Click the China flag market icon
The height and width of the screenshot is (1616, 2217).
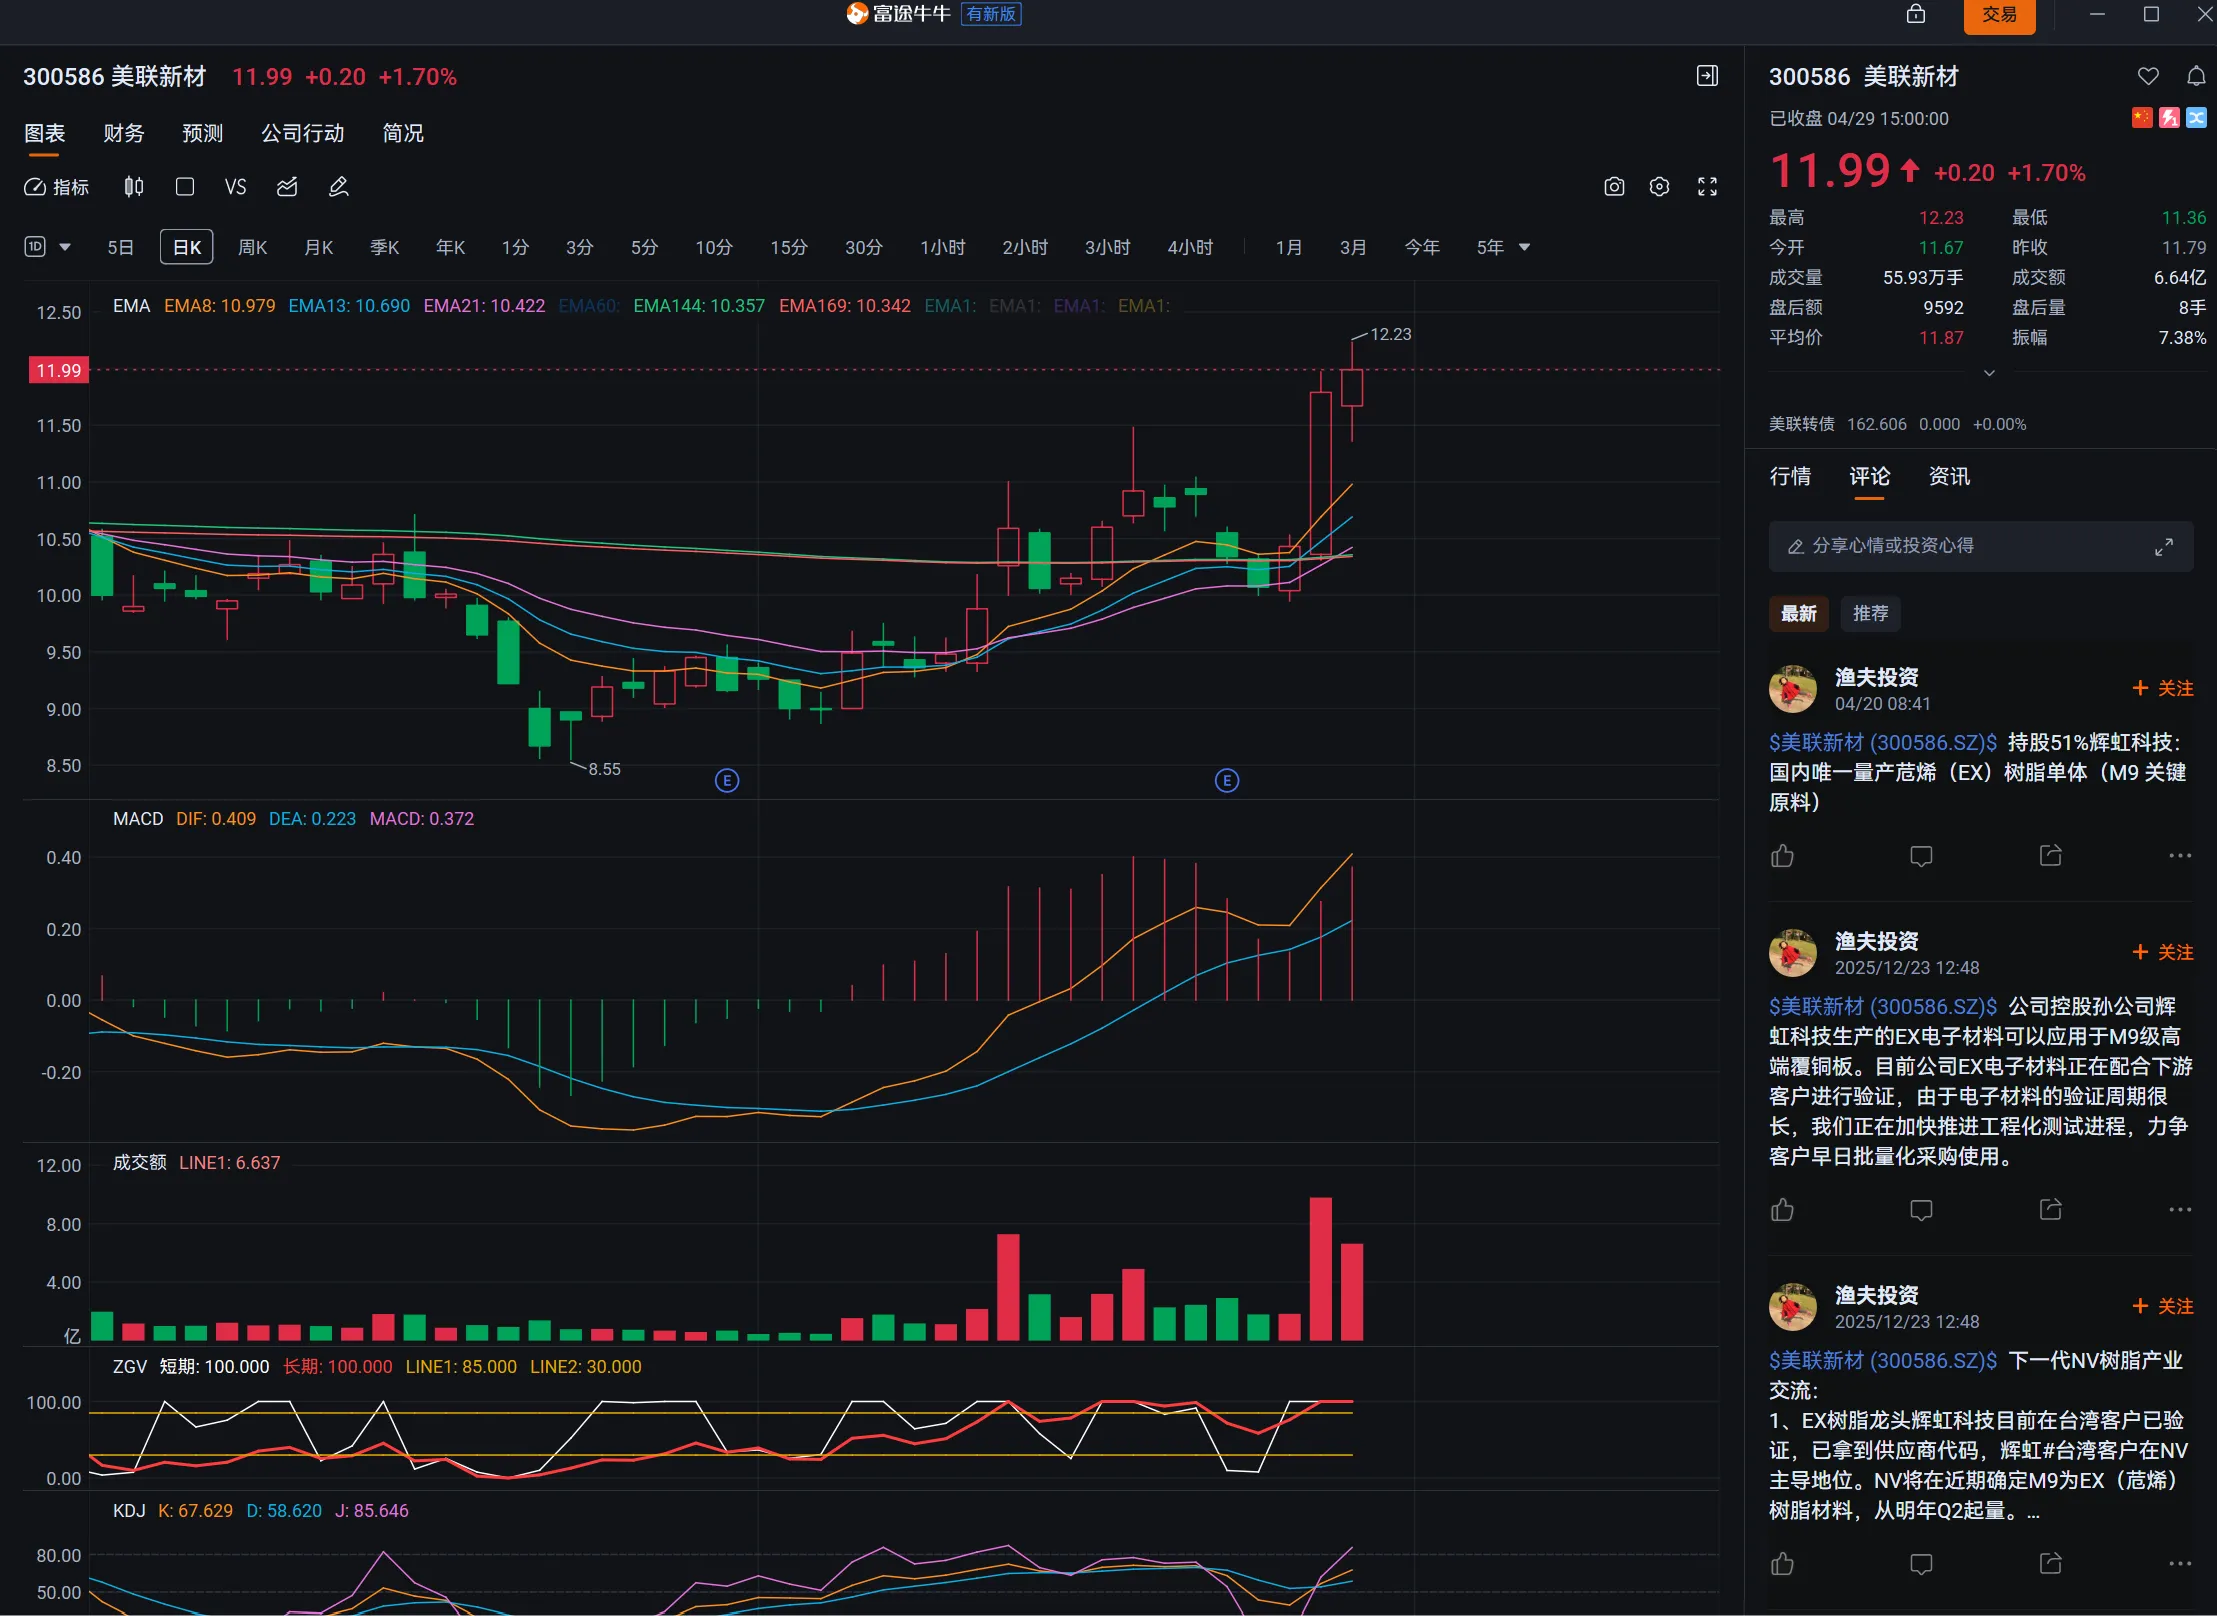click(x=2142, y=118)
